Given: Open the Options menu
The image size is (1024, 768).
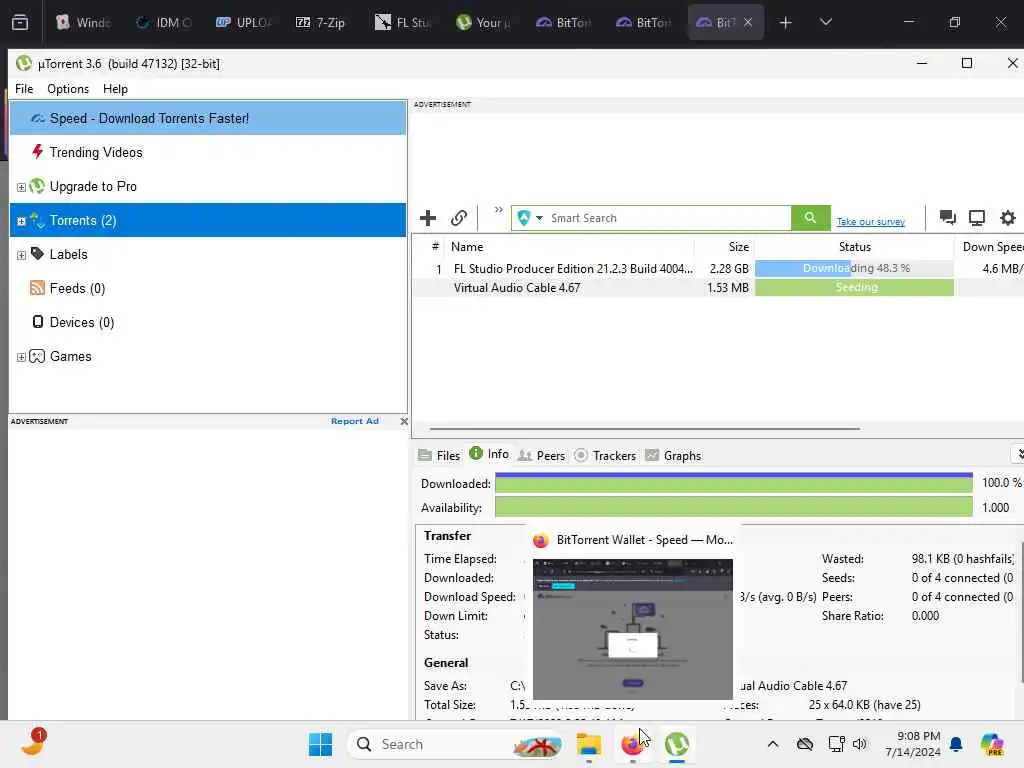Looking at the screenshot, I should coord(68,89).
